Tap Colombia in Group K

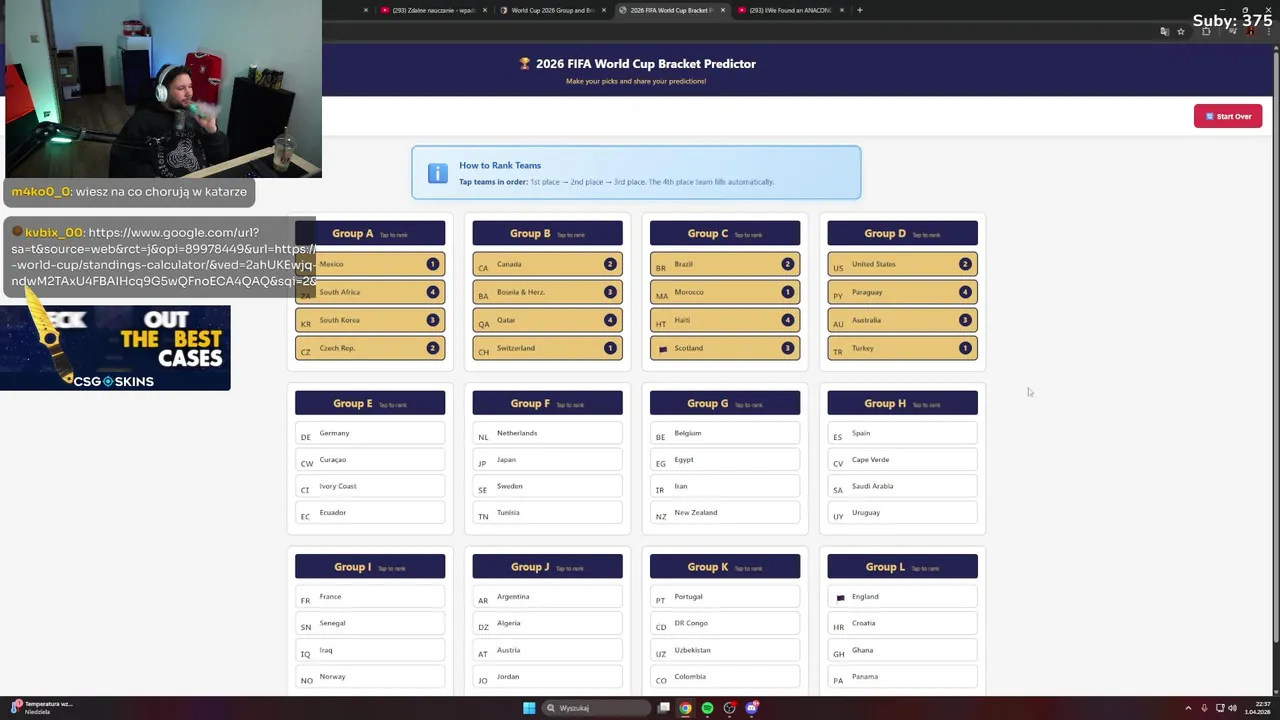point(725,677)
